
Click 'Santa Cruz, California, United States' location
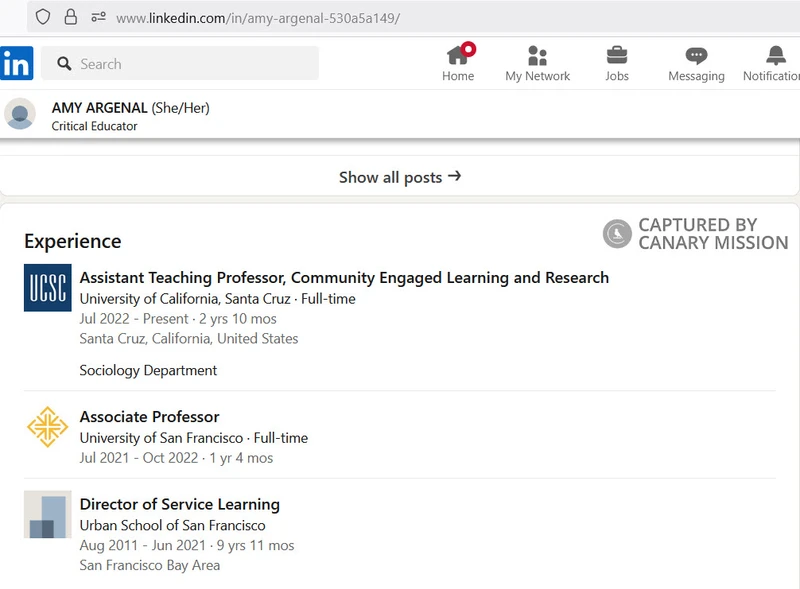(x=189, y=339)
